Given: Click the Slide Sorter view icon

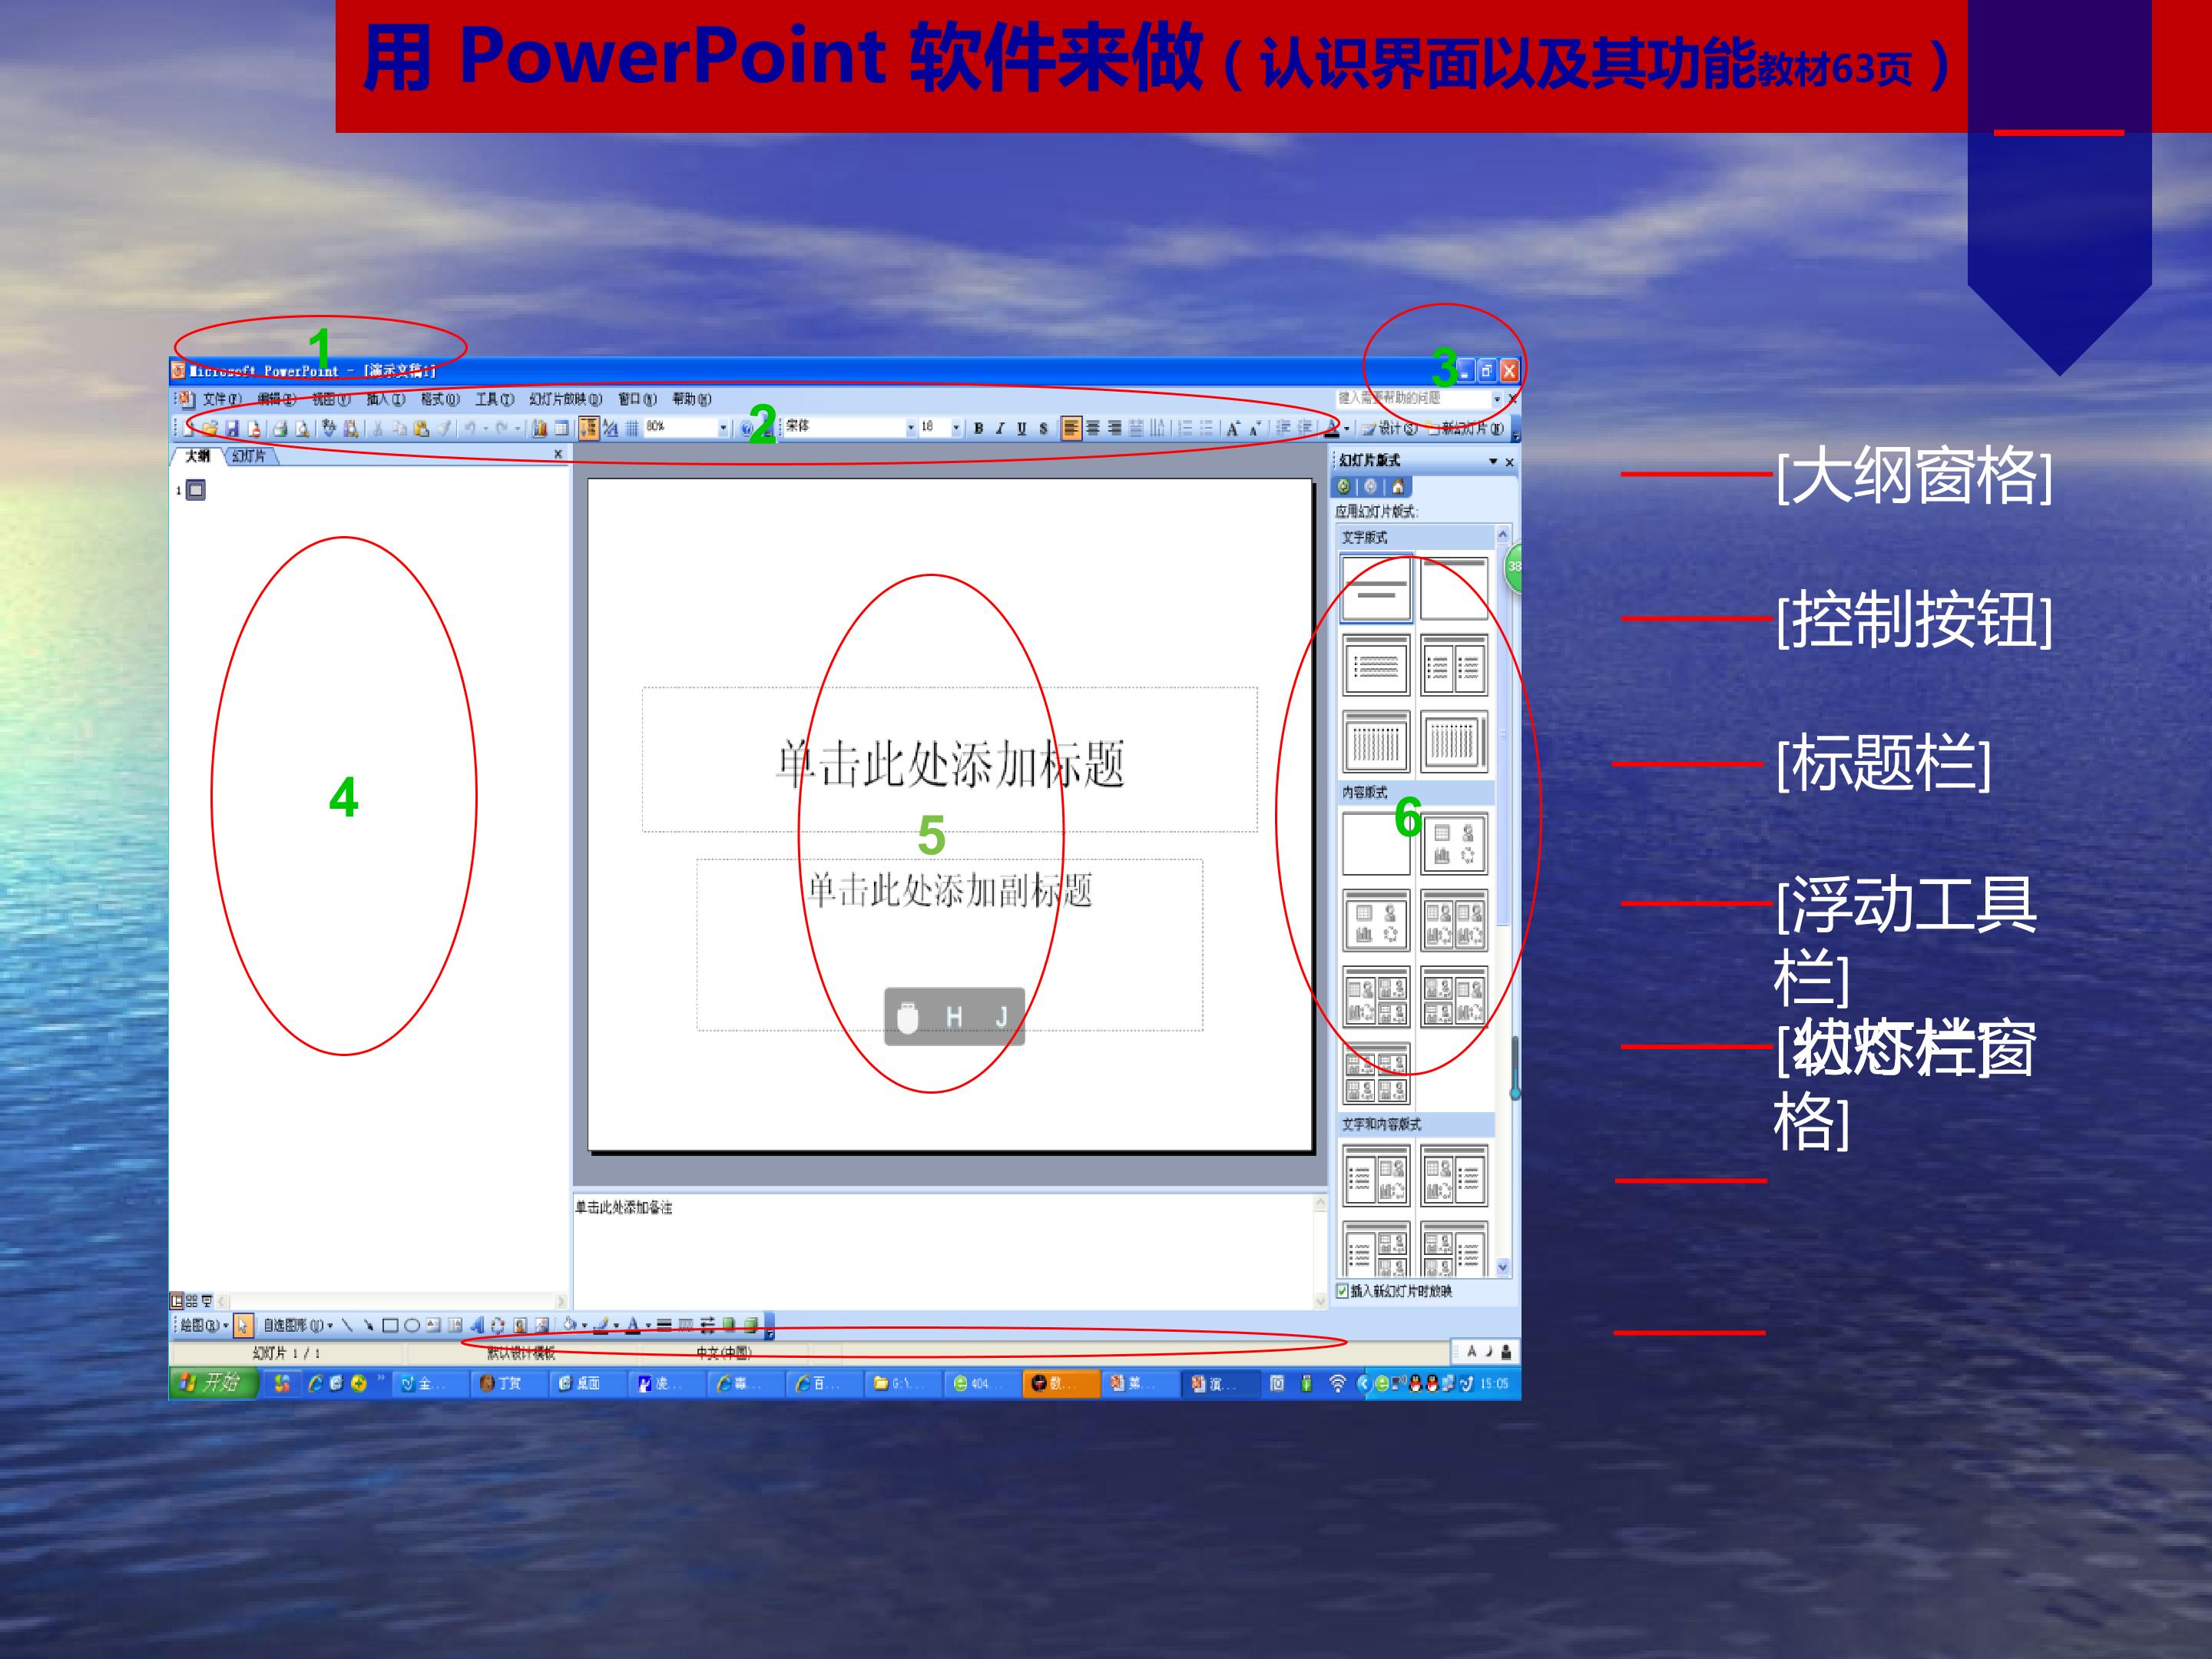Looking at the screenshot, I should pos(191,1301).
